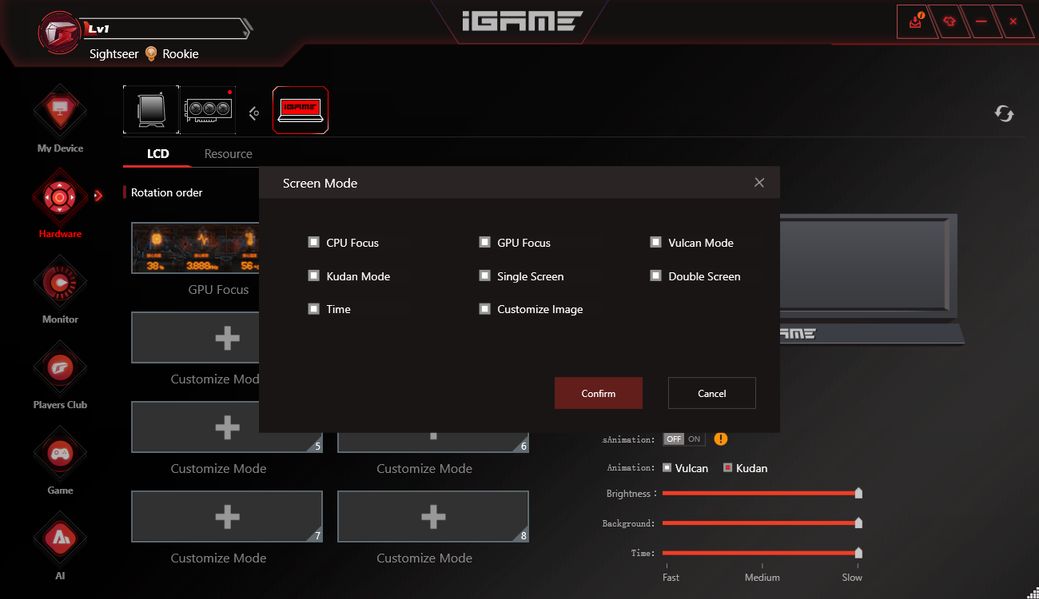Select the CPU cooler device icon

coord(151,109)
